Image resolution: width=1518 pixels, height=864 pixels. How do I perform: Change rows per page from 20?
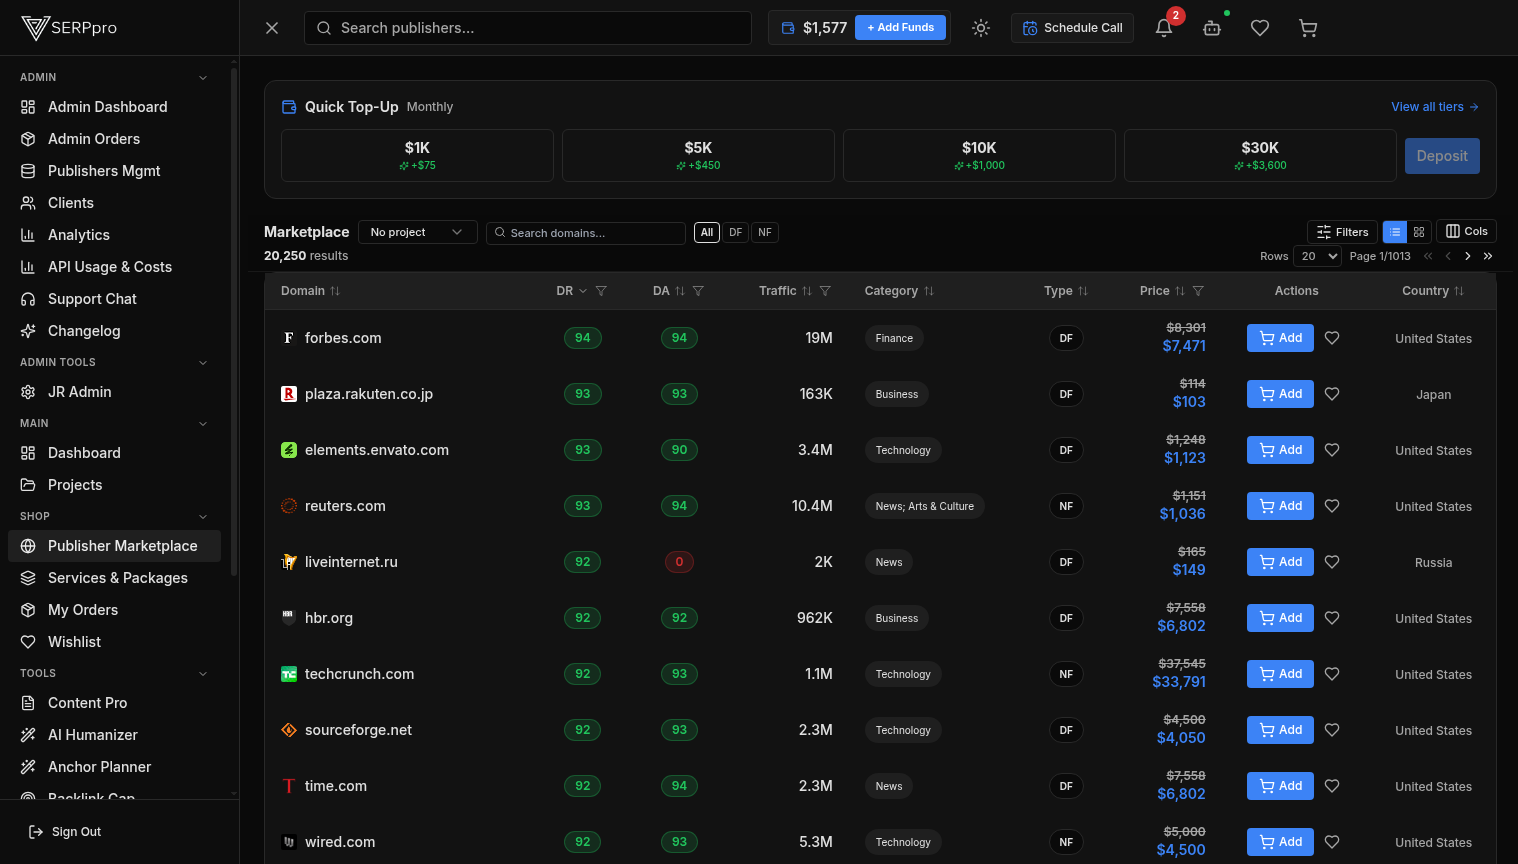[1317, 256]
